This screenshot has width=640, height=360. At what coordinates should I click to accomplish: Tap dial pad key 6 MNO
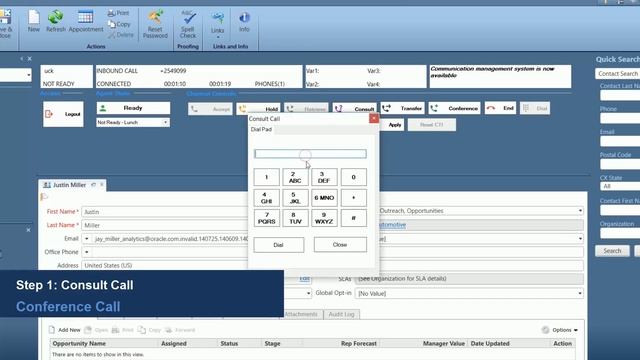[x=324, y=198]
